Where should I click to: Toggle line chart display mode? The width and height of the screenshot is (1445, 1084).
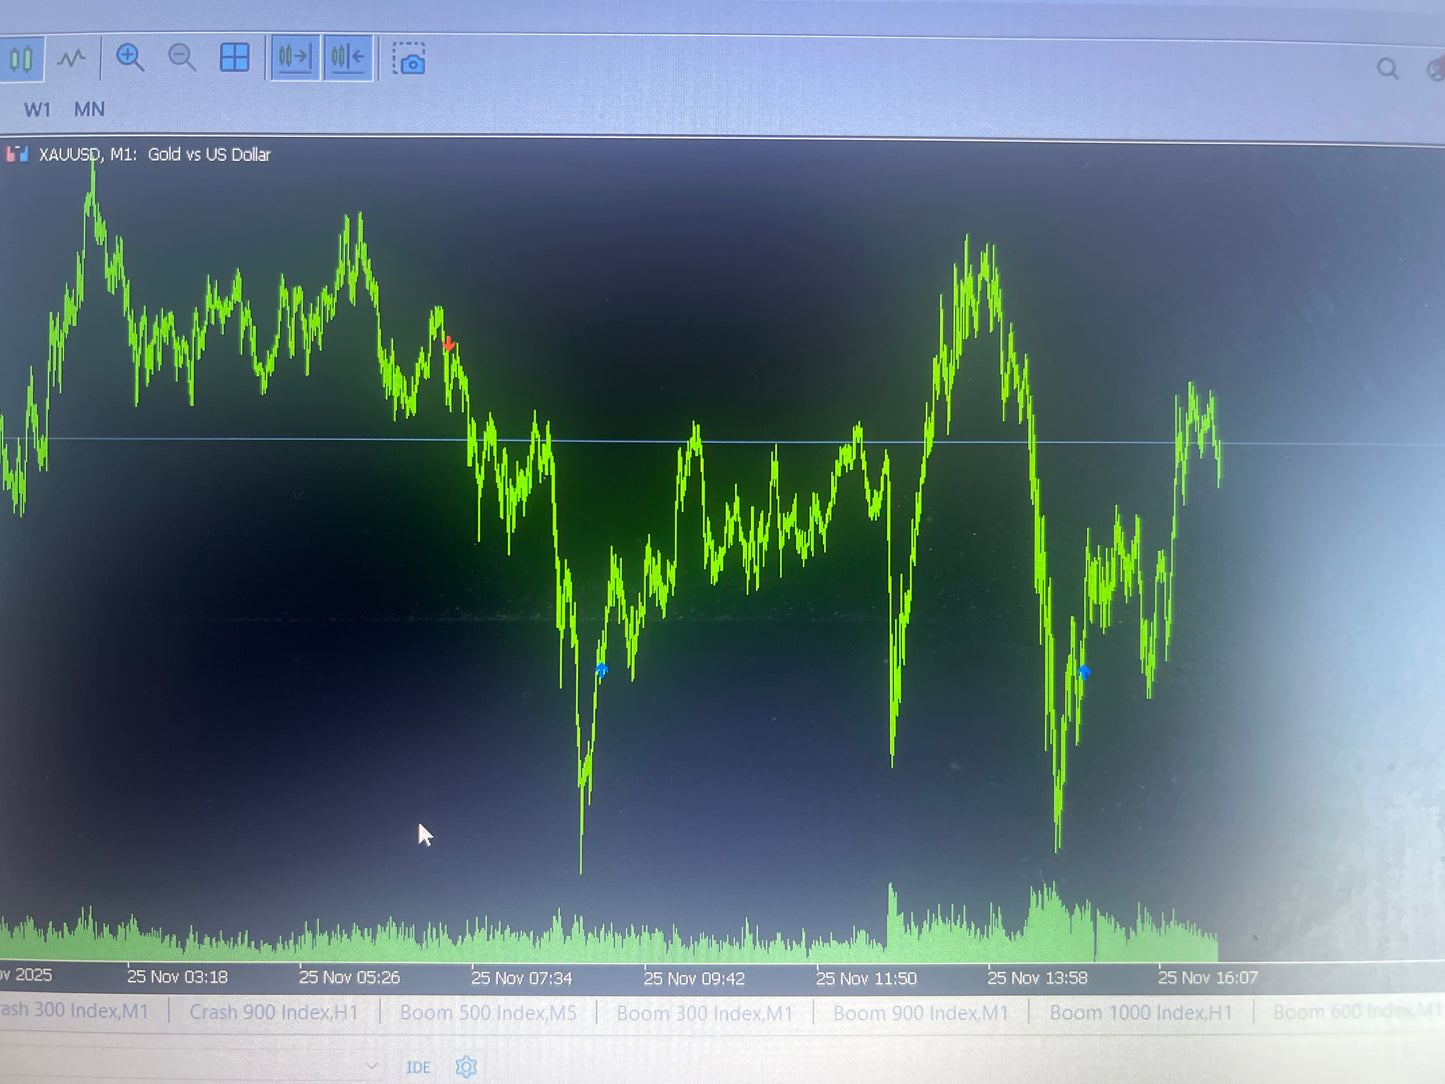point(70,58)
